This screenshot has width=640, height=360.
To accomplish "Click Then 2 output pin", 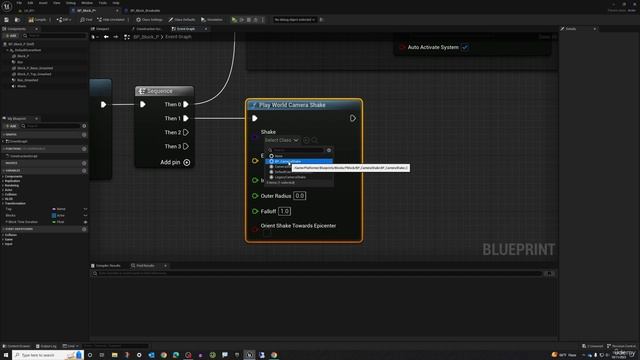I will (186, 132).
